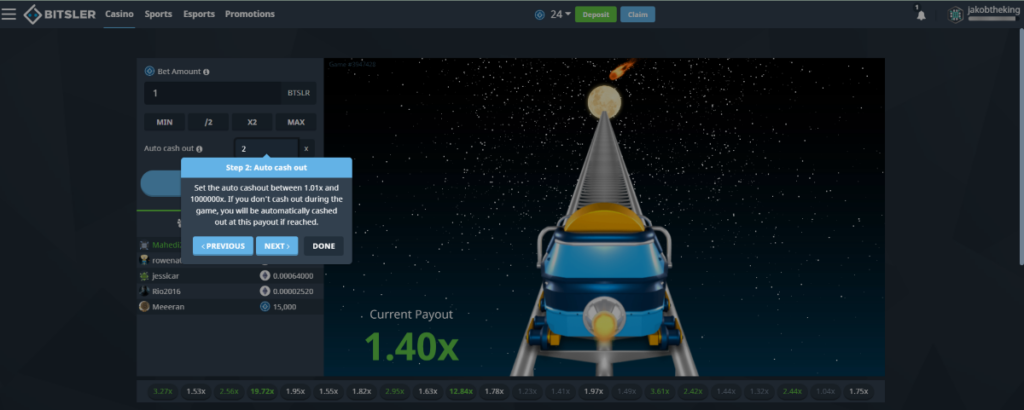Click the 12.84x history chip
The width and height of the screenshot is (1024, 410).
[461, 392]
